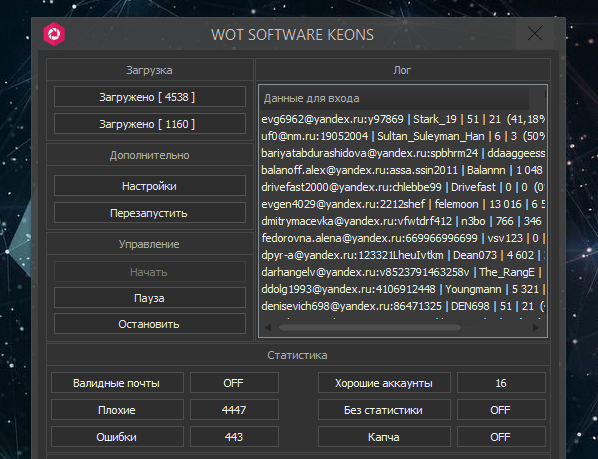Select the dmitrymacevka@yandex.ru log row
598x459 pixels.
(403, 221)
